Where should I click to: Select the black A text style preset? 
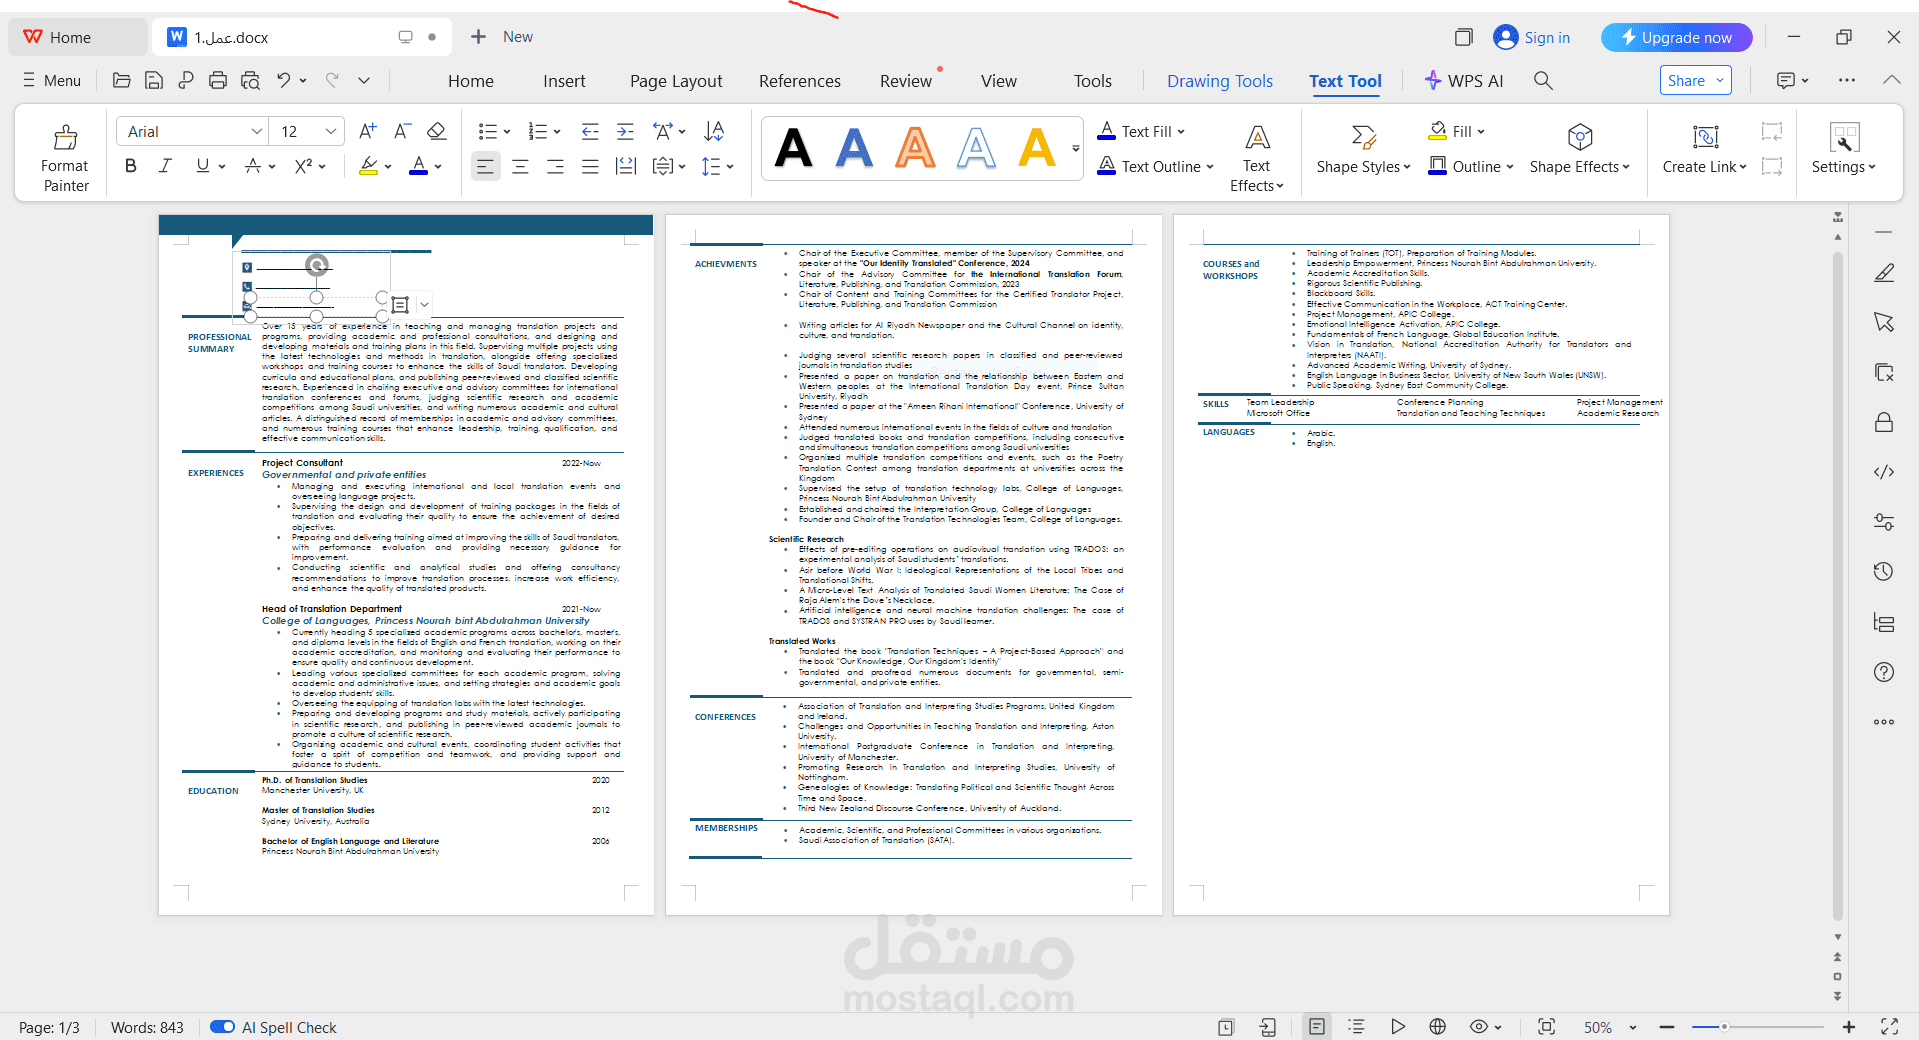(x=794, y=148)
